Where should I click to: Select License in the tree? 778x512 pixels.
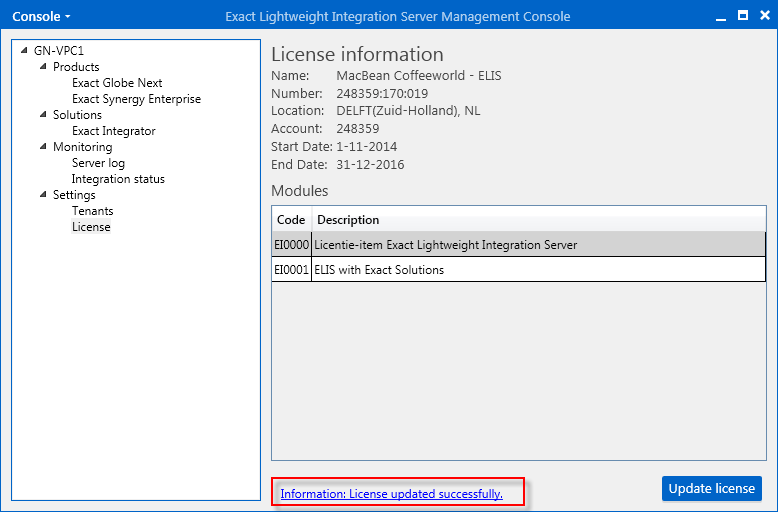coord(91,227)
